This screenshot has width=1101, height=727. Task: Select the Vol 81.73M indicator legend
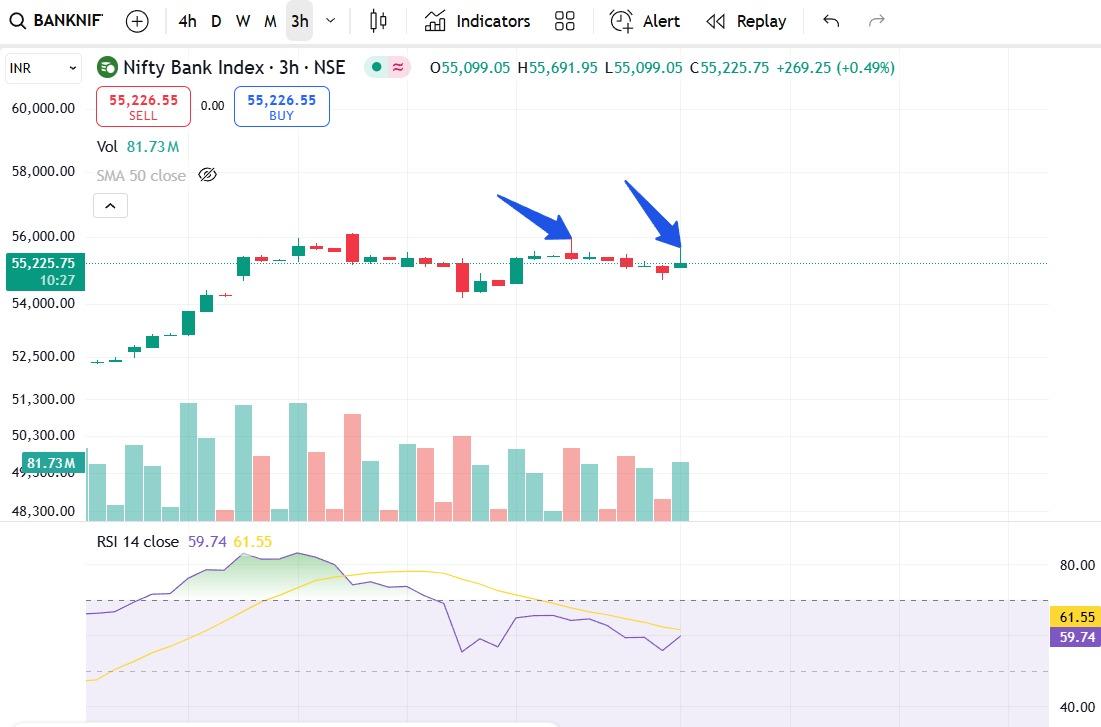[x=138, y=147]
